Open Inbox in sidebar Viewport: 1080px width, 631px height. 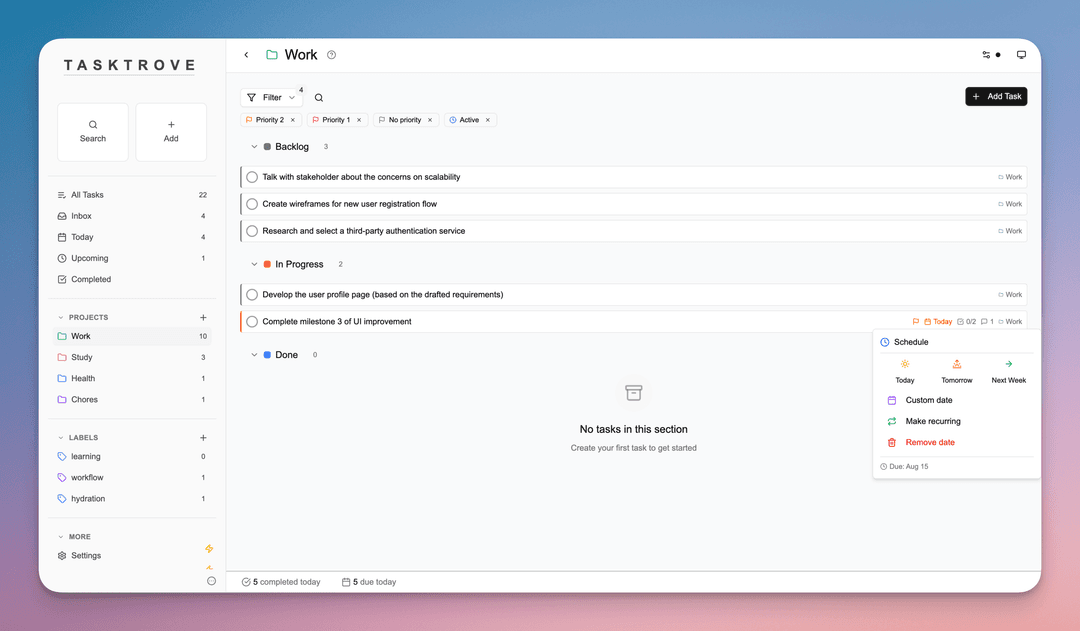point(132,216)
